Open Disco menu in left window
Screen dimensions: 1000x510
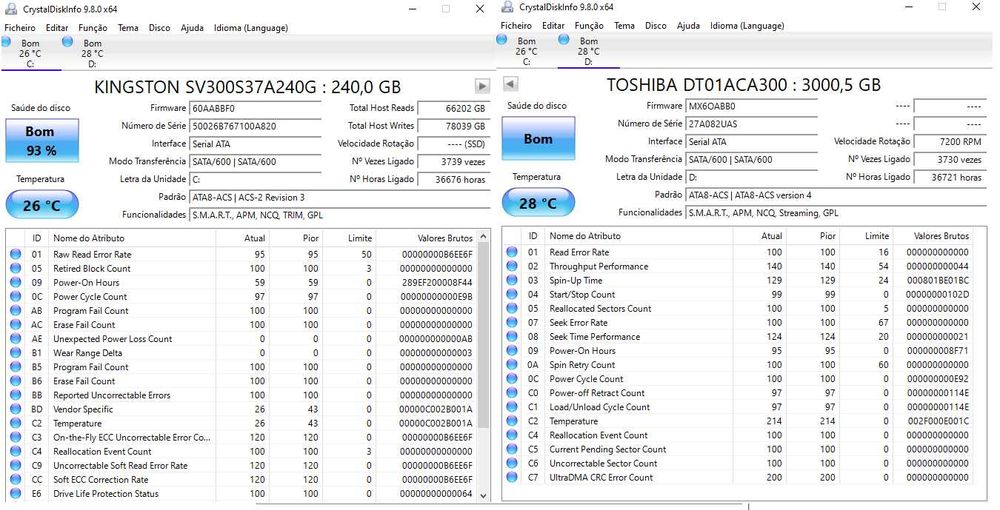point(159,28)
